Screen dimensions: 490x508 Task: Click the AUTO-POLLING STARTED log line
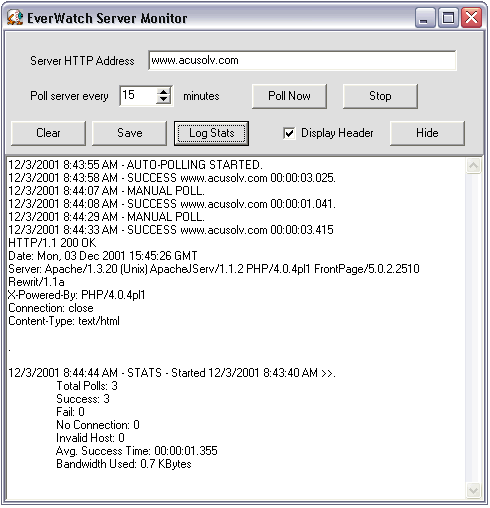tap(135, 165)
